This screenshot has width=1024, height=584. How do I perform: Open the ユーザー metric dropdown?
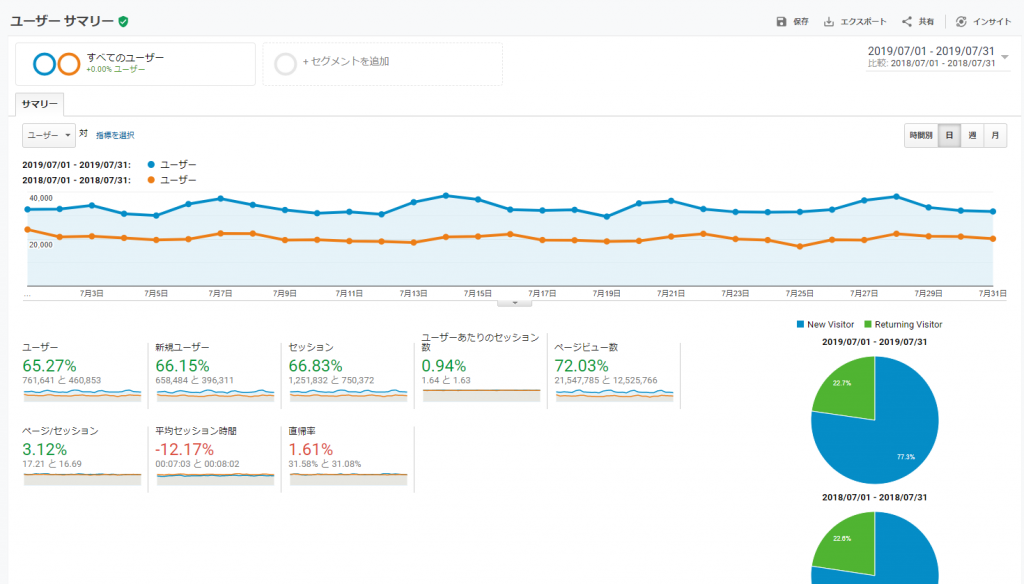point(49,135)
